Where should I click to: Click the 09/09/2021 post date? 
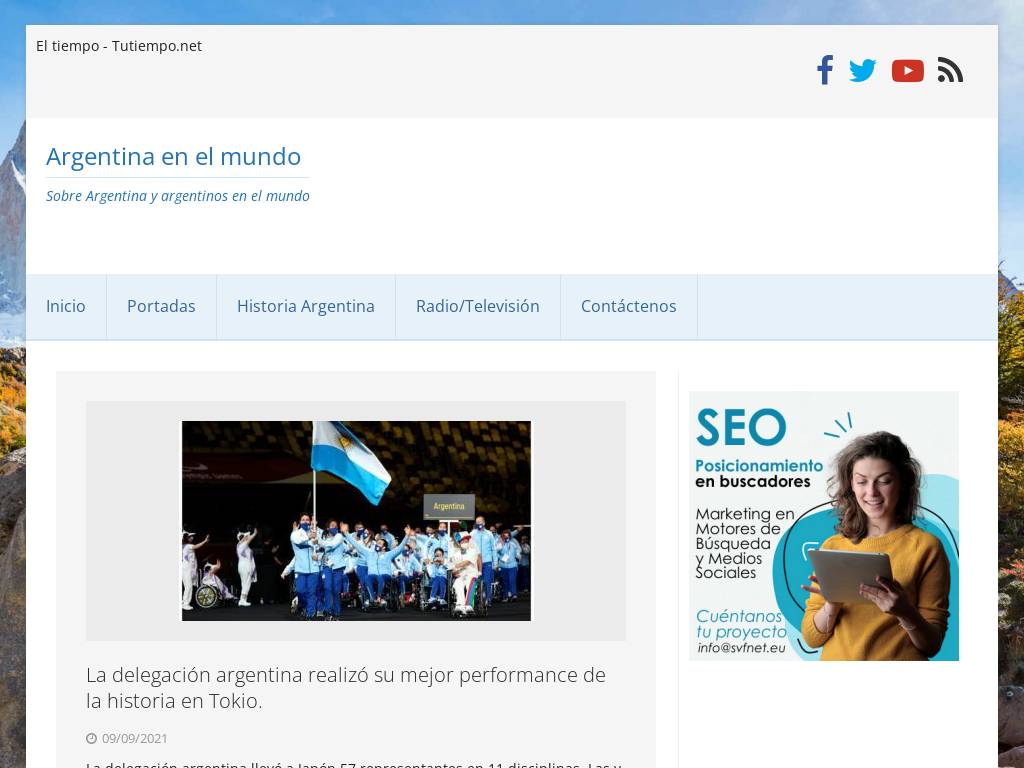(135, 739)
